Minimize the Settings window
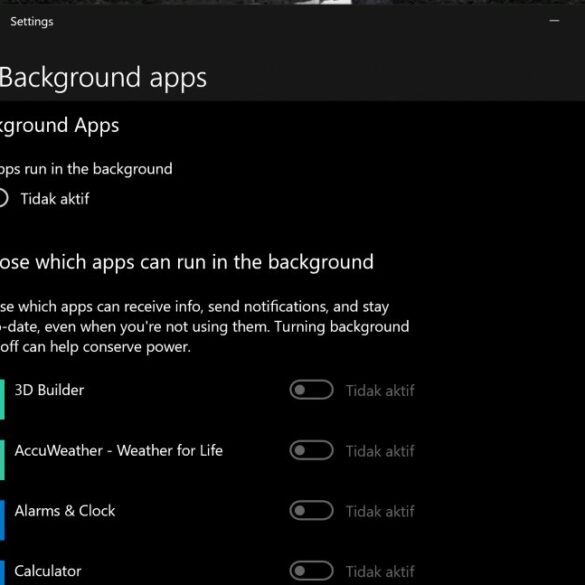 [x=554, y=21]
